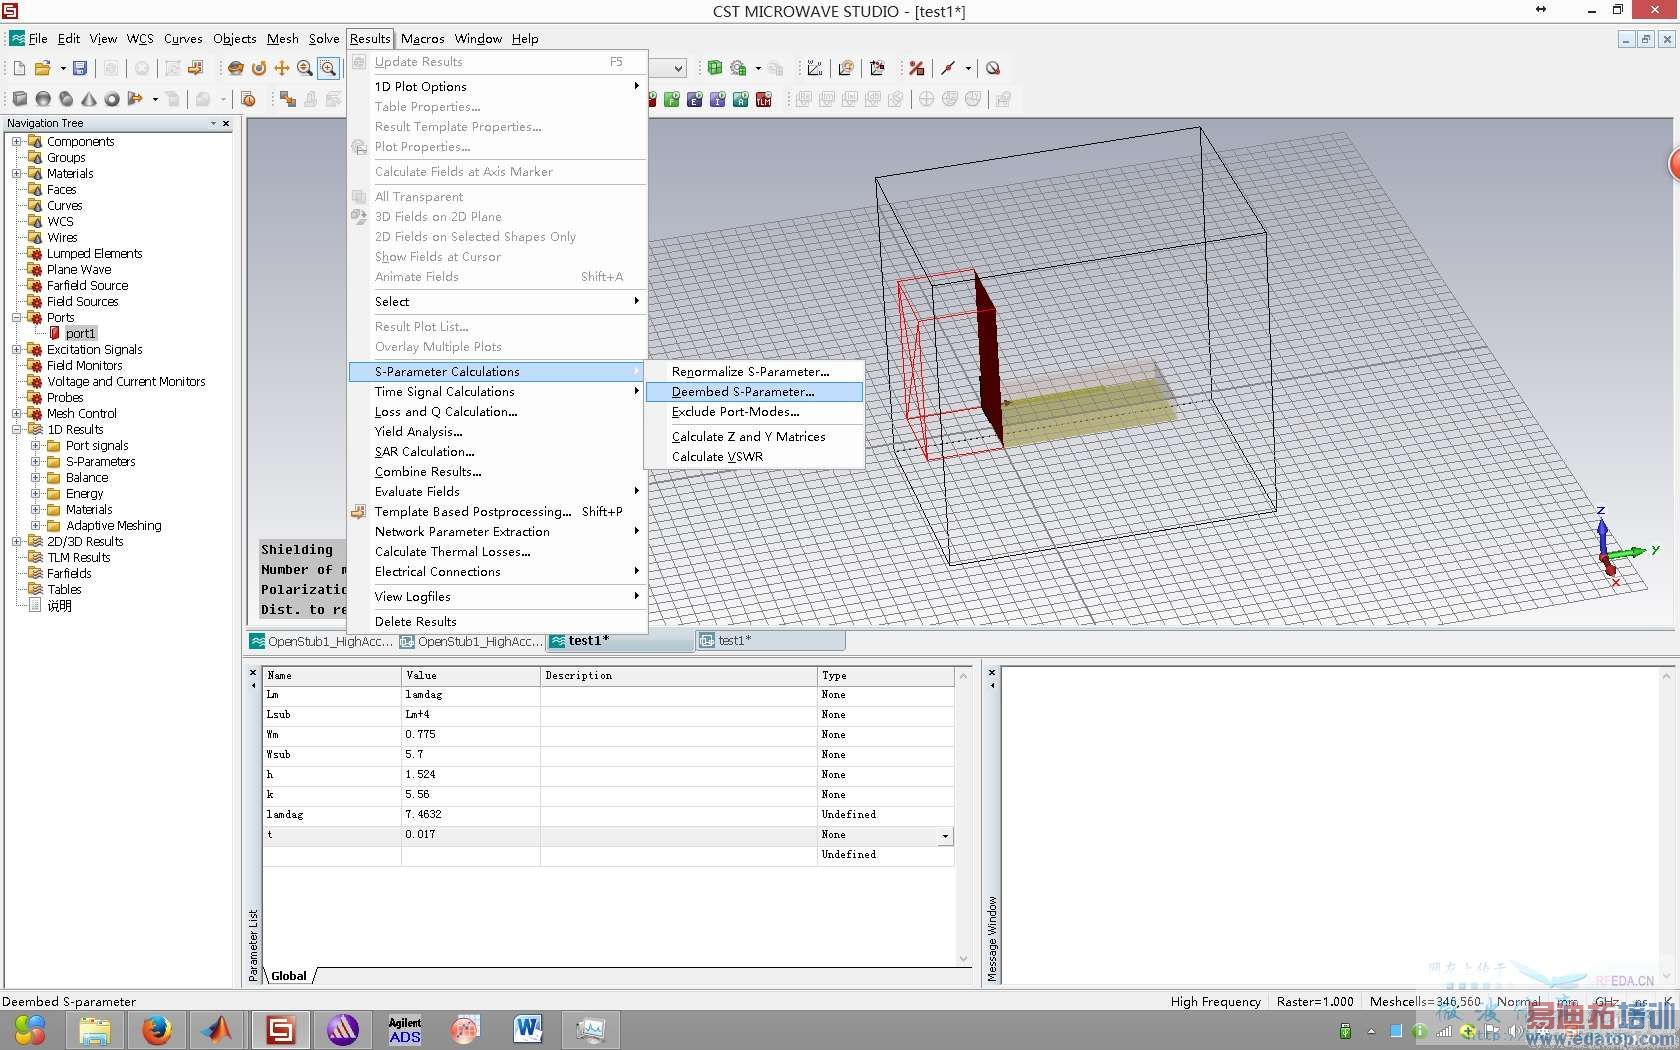Open Global mesh properties gear icon
This screenshot has width=1680, height=1050.
738,68
